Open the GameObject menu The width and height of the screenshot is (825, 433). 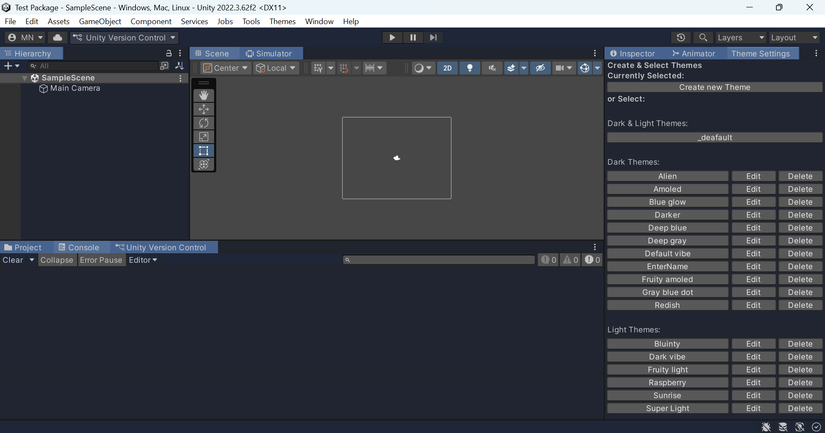[100, 22]
